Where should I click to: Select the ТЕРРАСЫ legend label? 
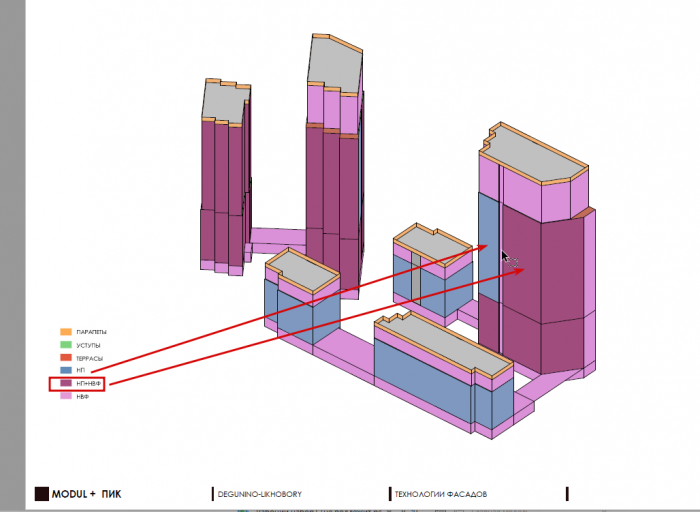point(89,358)
